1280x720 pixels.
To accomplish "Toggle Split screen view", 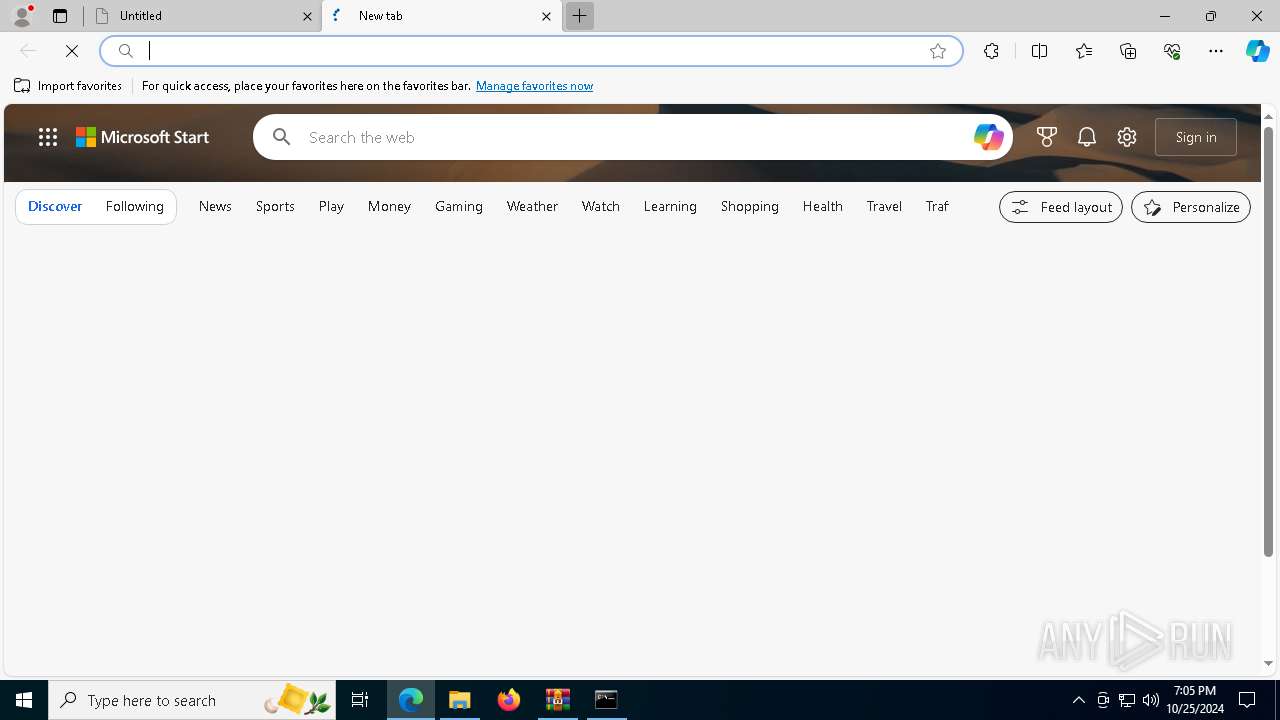I will pyautogui.click(x=1039, y=51).
